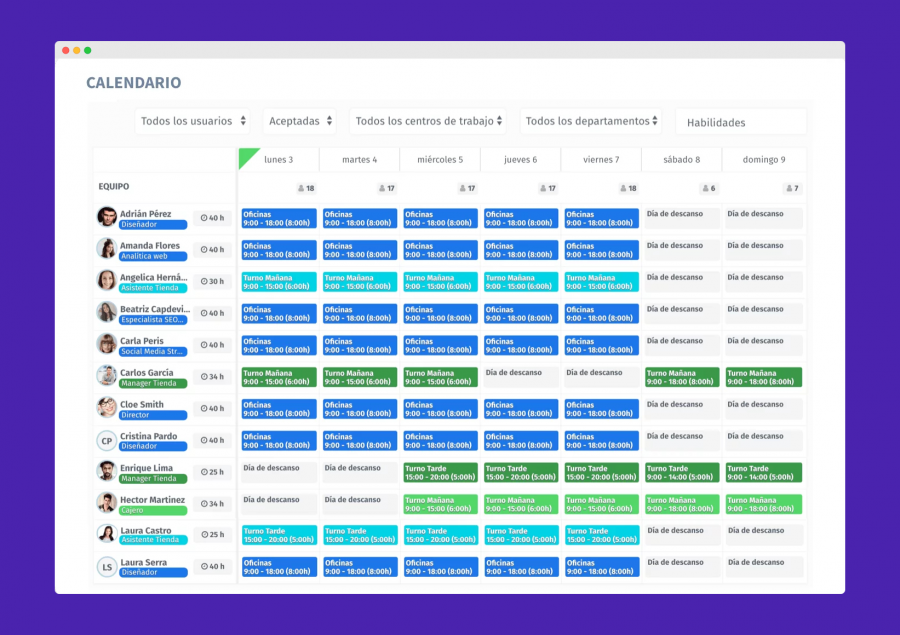Click Enrique Lima's Día de descanso on lunes
This screenshot has height=635, width=900.
279,473
